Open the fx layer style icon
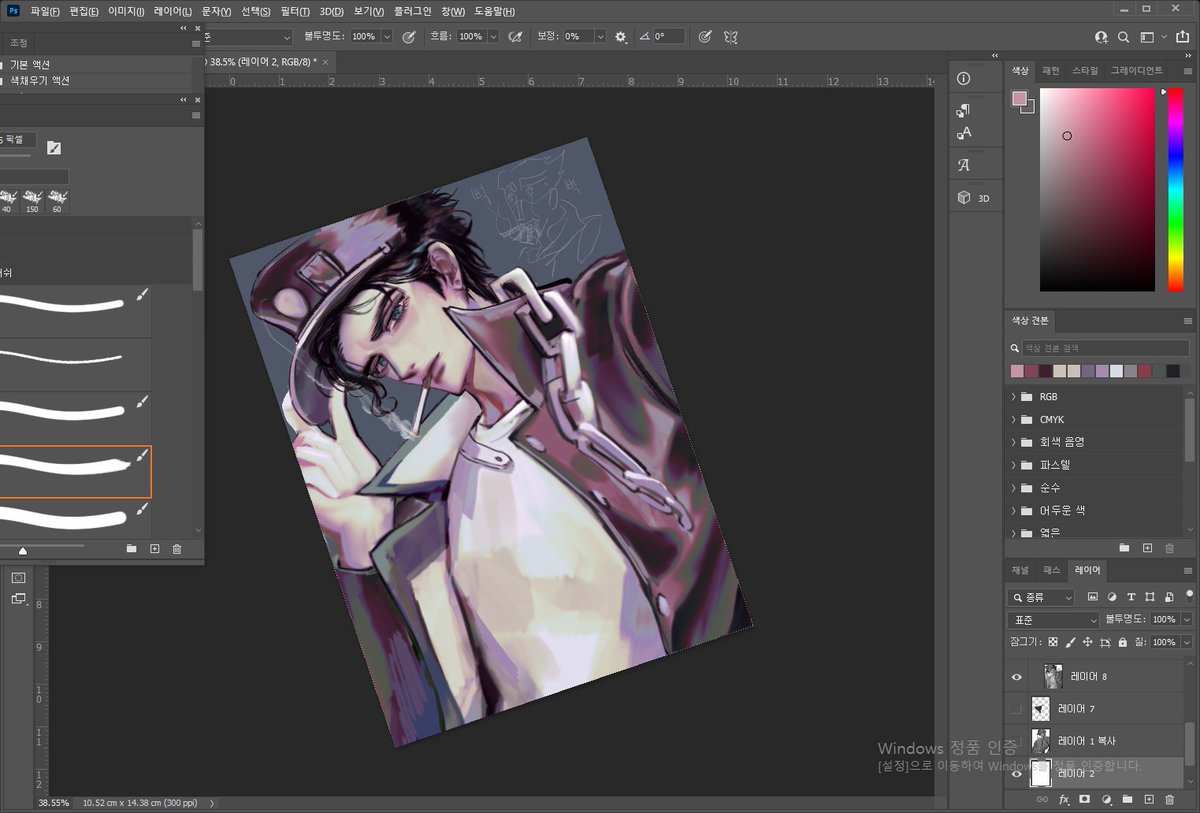 pos(1063,800)
